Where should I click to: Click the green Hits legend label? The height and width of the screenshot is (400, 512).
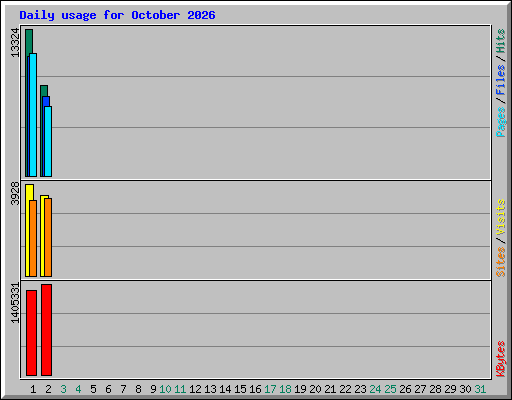(500, 41)
